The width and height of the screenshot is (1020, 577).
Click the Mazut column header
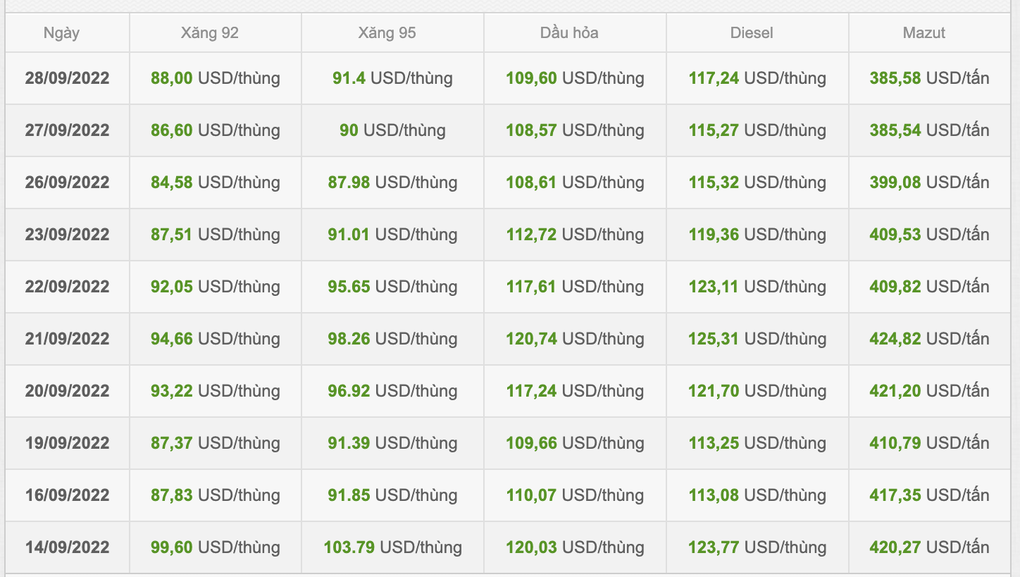[924, 33]
